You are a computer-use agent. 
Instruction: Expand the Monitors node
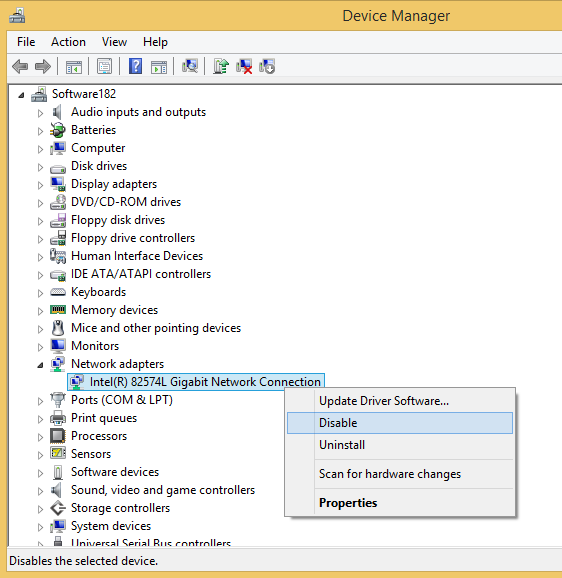click(x=40, y=347)
